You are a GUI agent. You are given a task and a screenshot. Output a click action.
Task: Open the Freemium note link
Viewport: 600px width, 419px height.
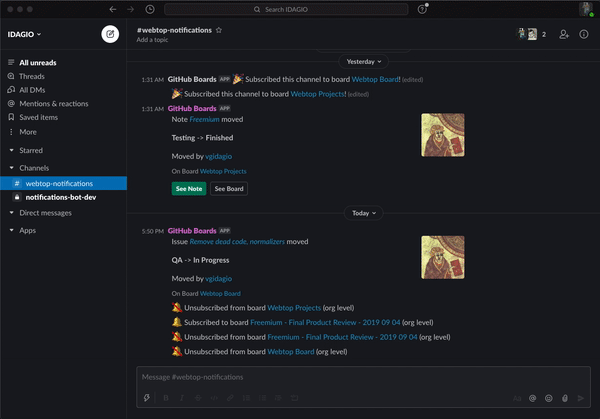point(204,119)
